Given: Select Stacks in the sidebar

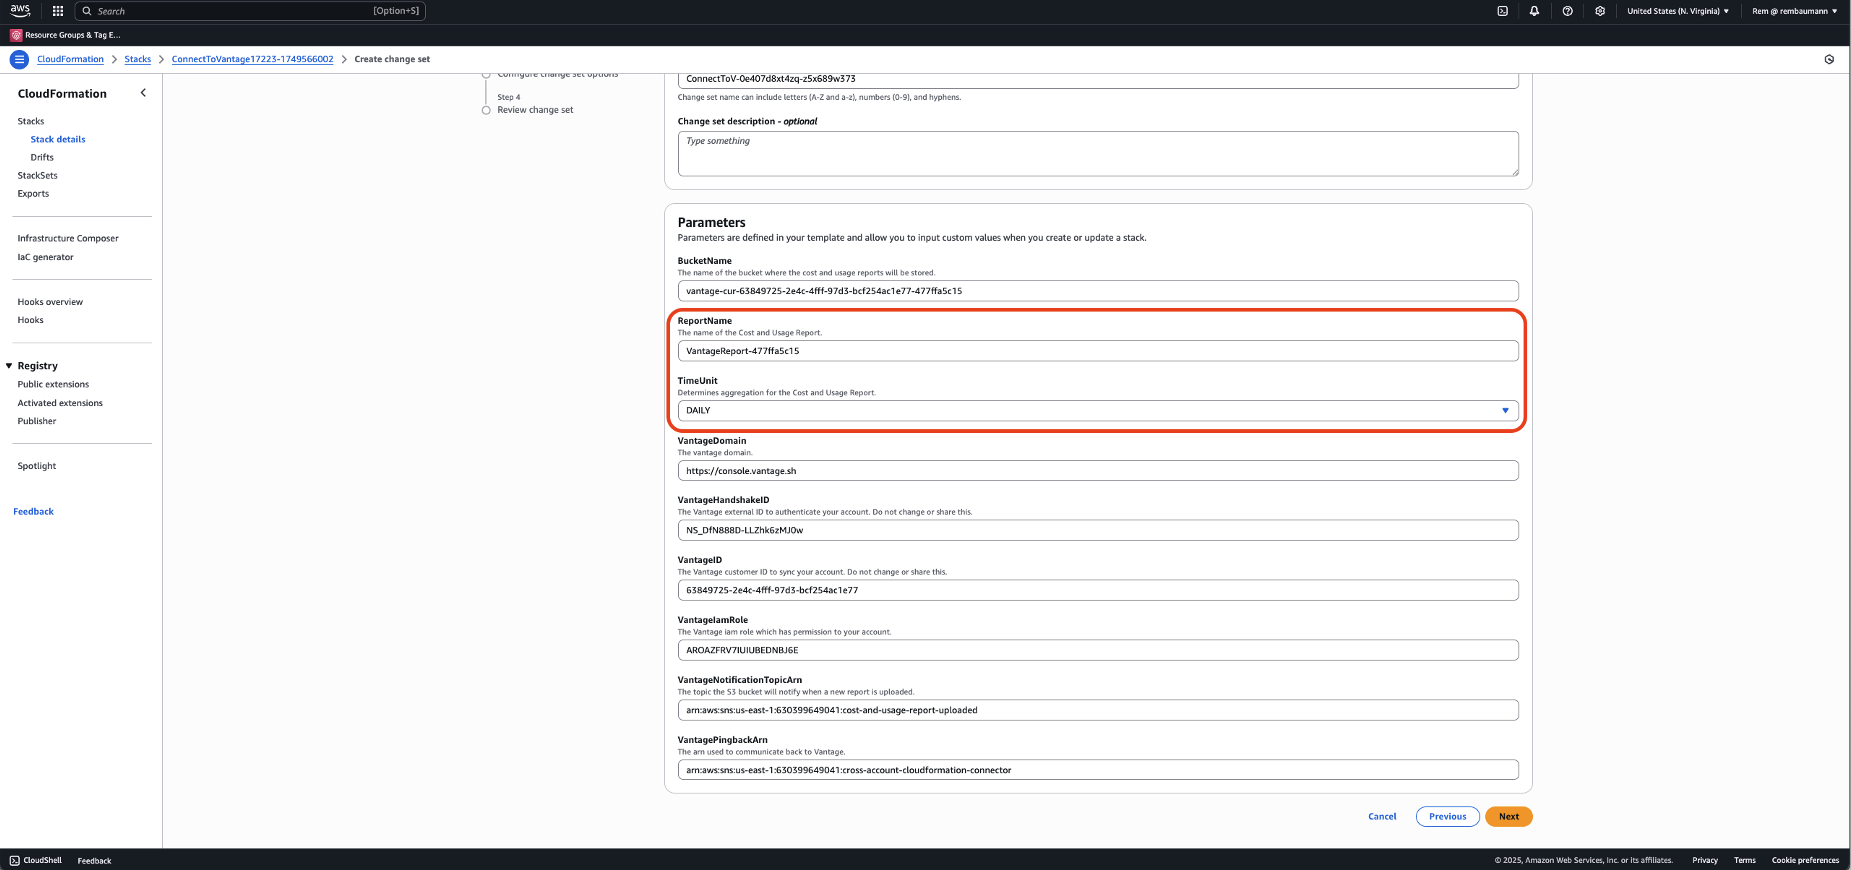Looking at the screenshot, I should coord(31,121).
